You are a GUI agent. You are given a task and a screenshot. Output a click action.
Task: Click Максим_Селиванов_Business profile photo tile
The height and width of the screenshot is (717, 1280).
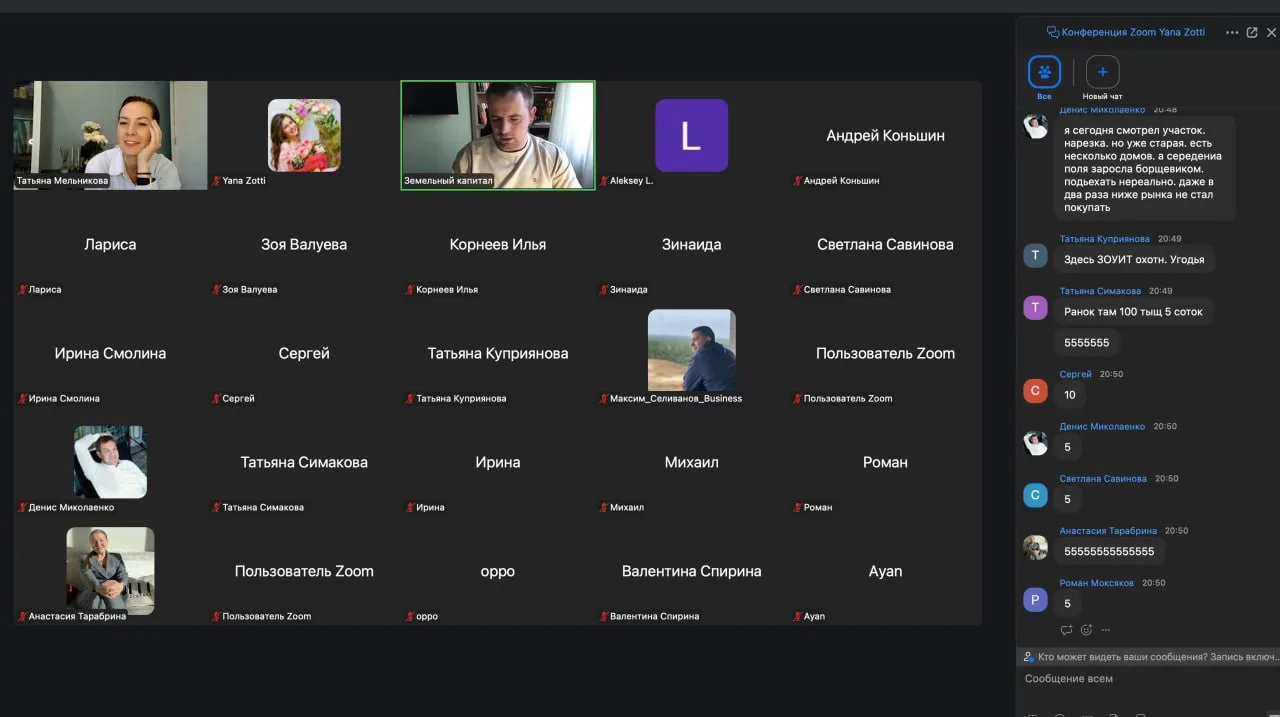point(692,350)
